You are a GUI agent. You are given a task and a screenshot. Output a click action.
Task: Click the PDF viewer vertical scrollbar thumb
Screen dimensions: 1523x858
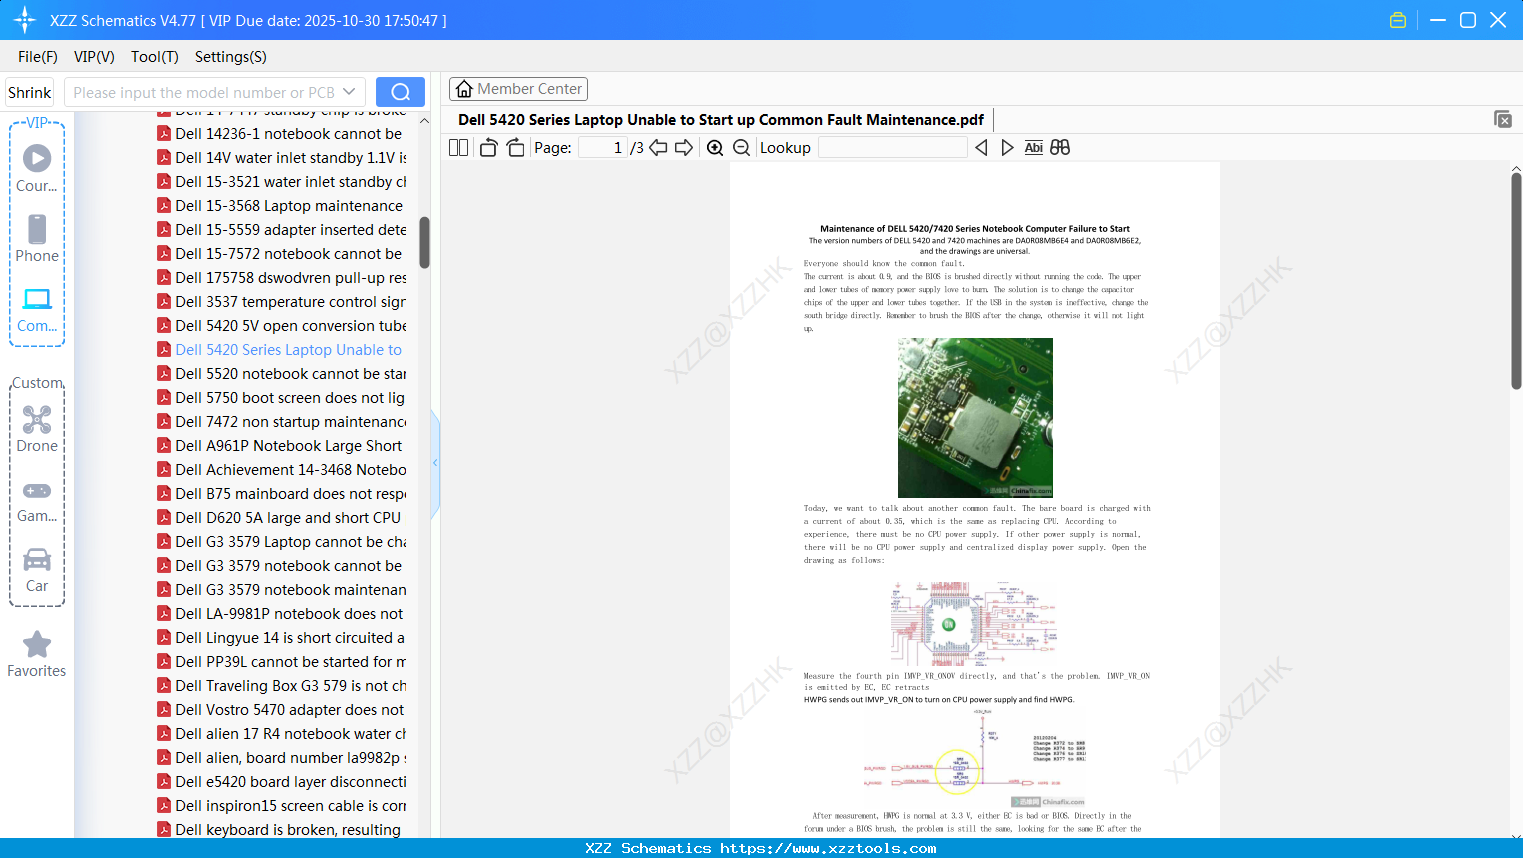tap(1516, 280)
